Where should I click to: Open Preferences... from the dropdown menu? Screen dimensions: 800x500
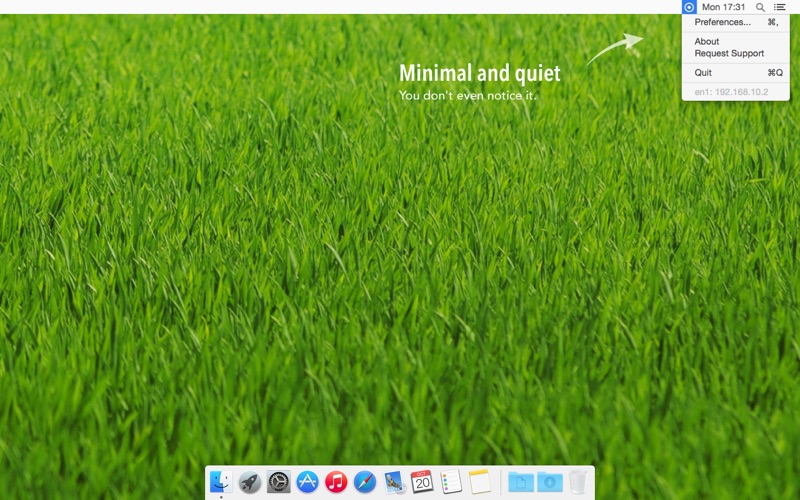point(736,22)
